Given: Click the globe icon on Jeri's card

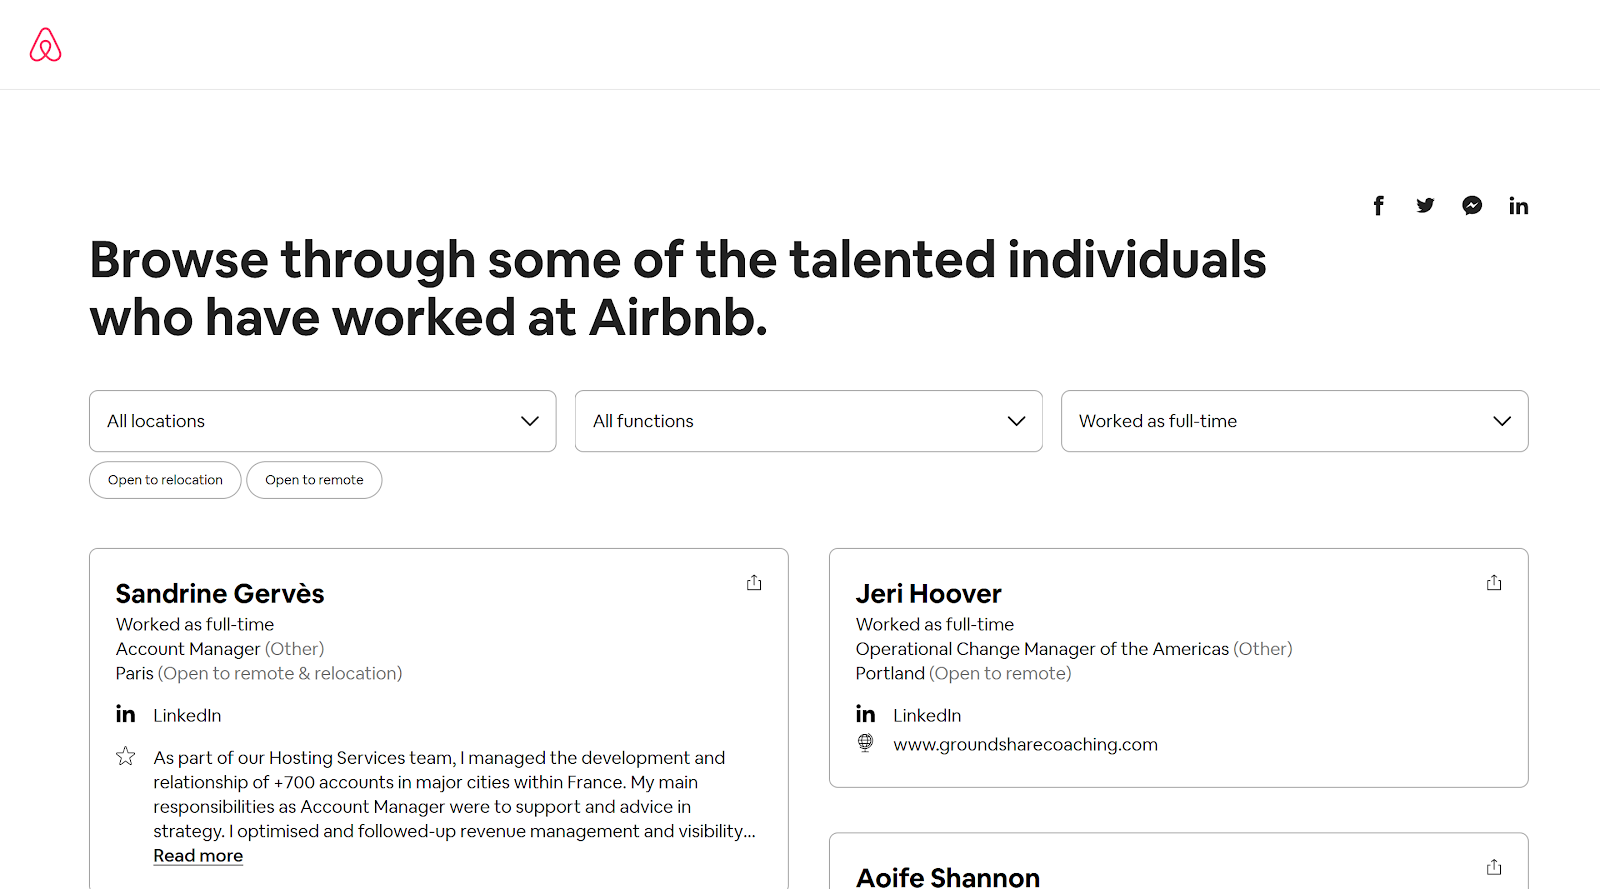Looking at the screenshot, I should (866, 743).
